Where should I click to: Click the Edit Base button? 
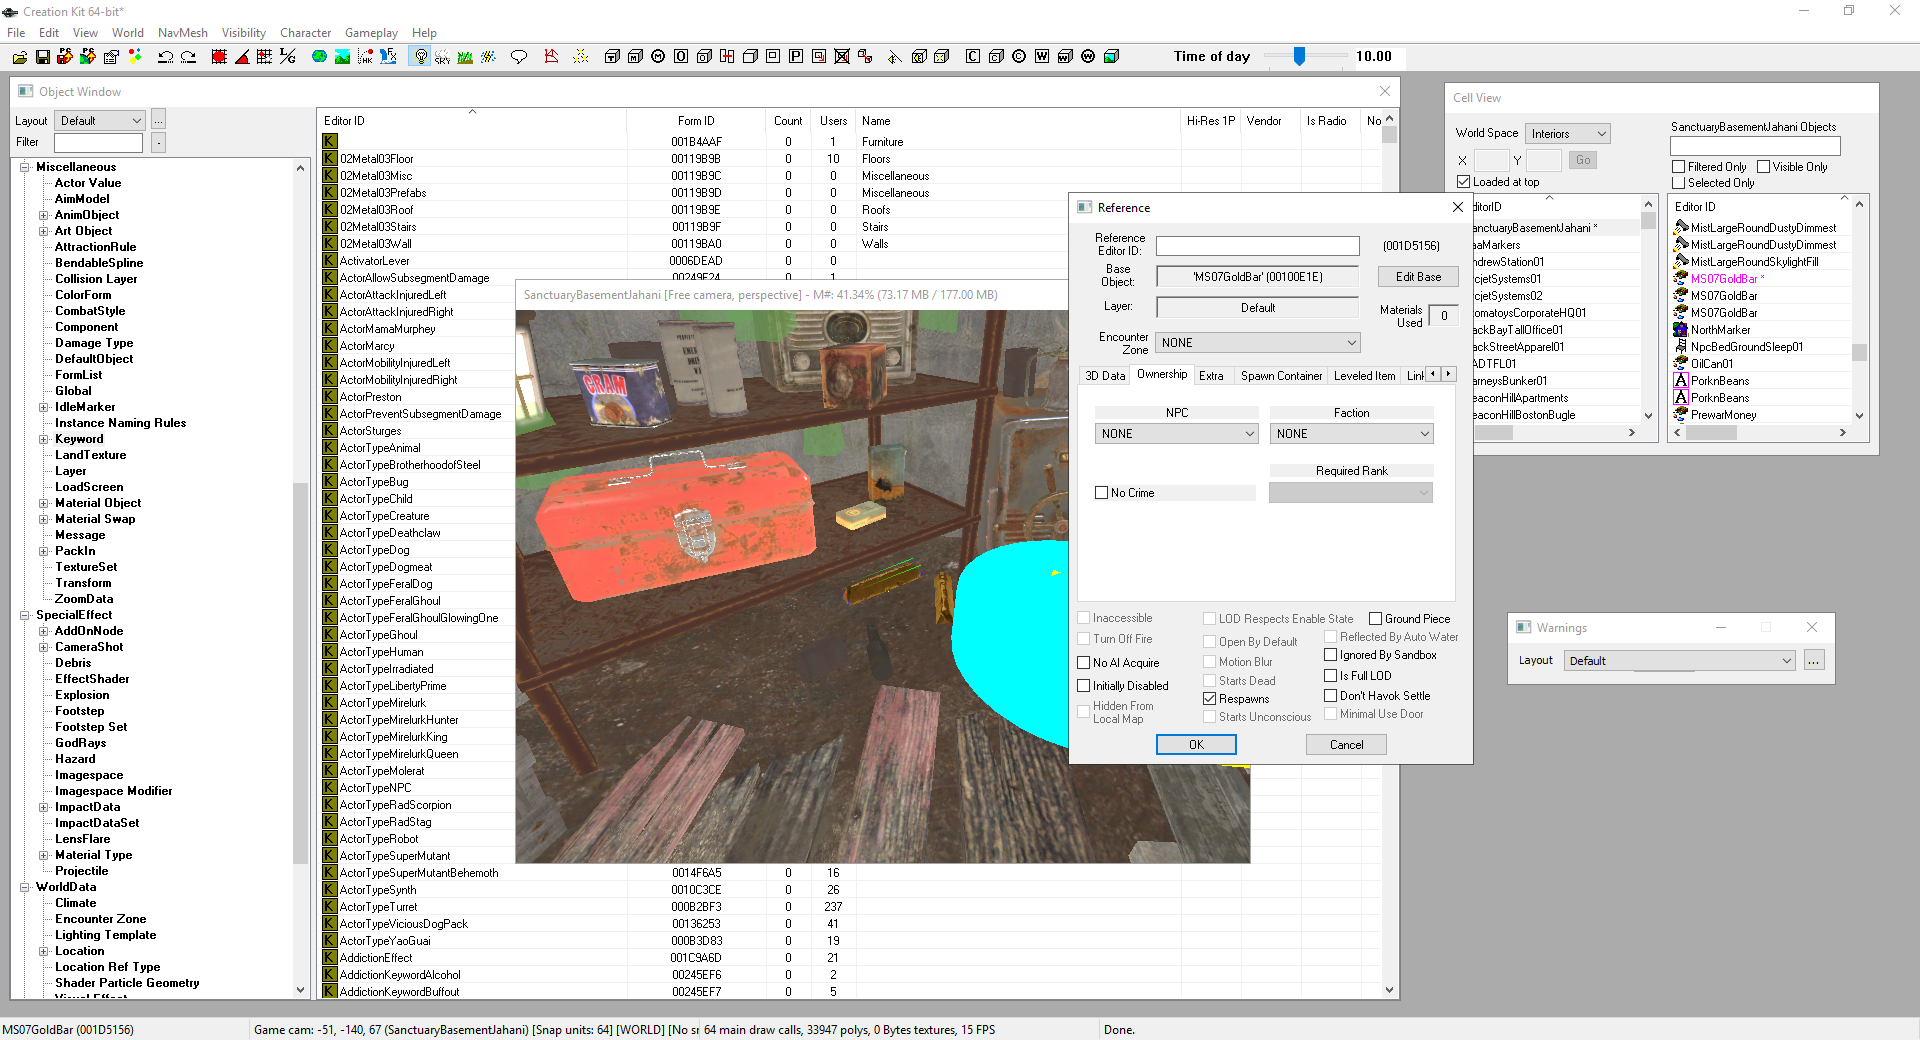[x=1418, y=277]
